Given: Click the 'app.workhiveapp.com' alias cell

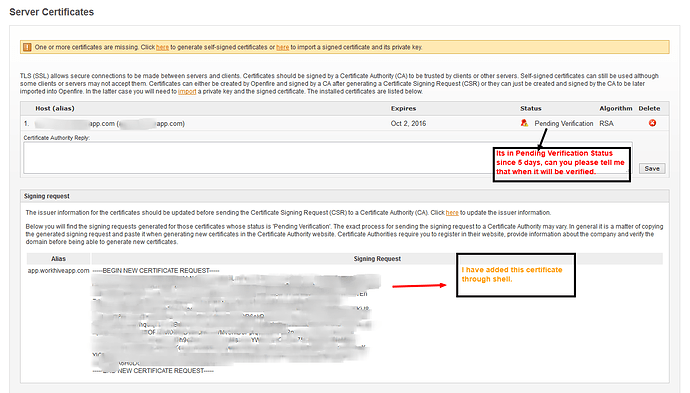Looking at the screenshot, I should [x=59, y=271].
